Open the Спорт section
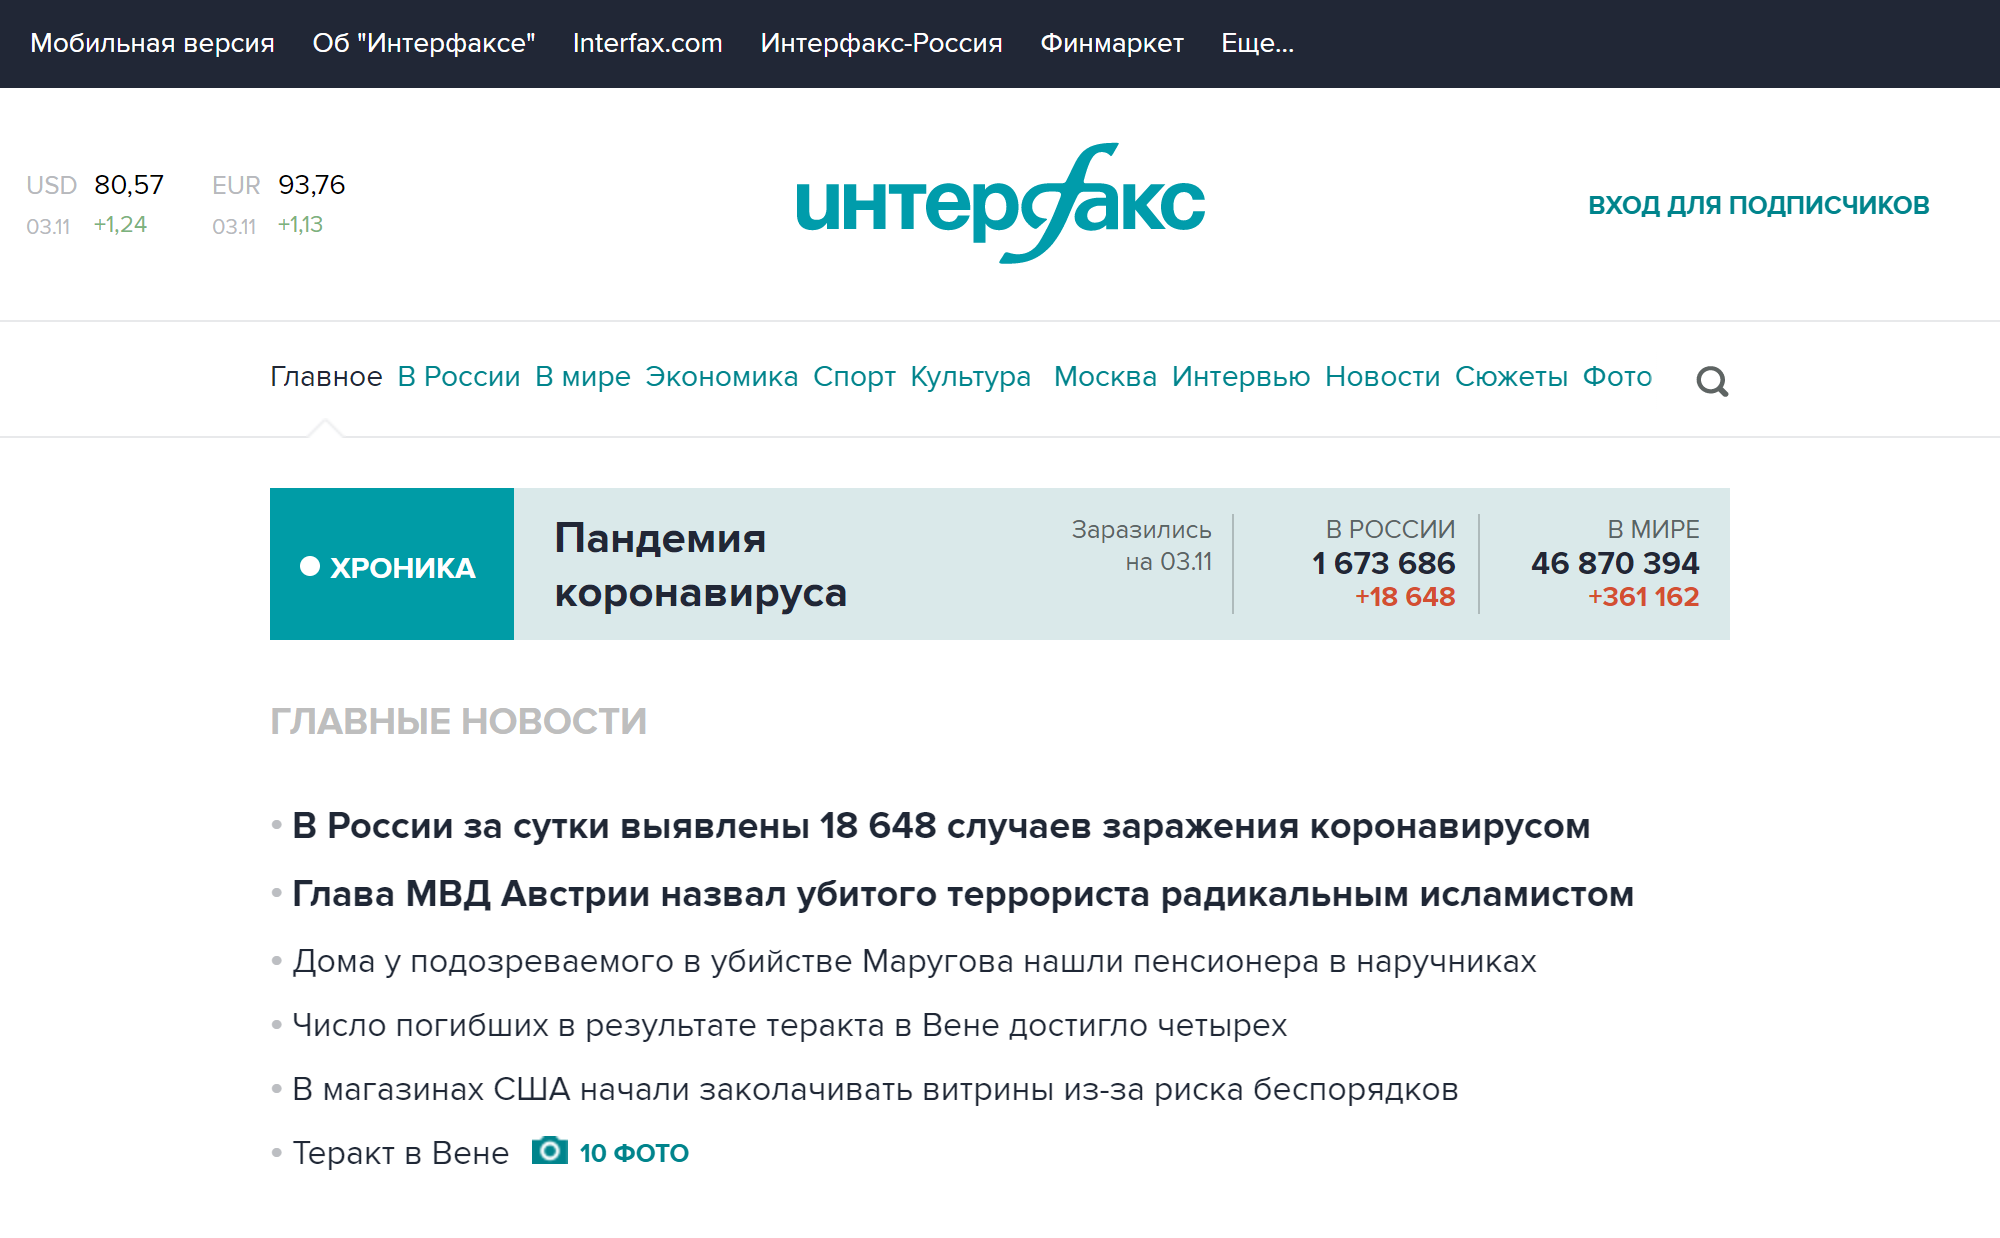 coord(854,377)
